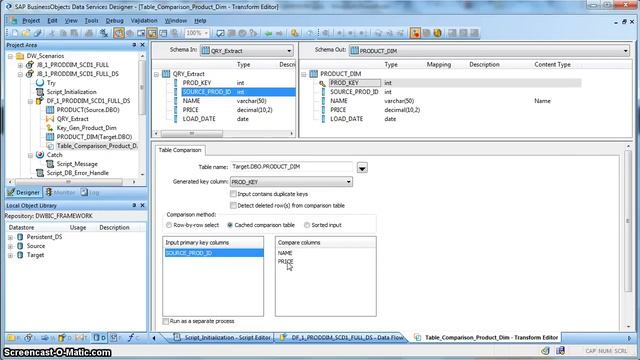The image size is (640, 360).
Task: Open the Projects tab icon in object library
Action: click(11, 338)
